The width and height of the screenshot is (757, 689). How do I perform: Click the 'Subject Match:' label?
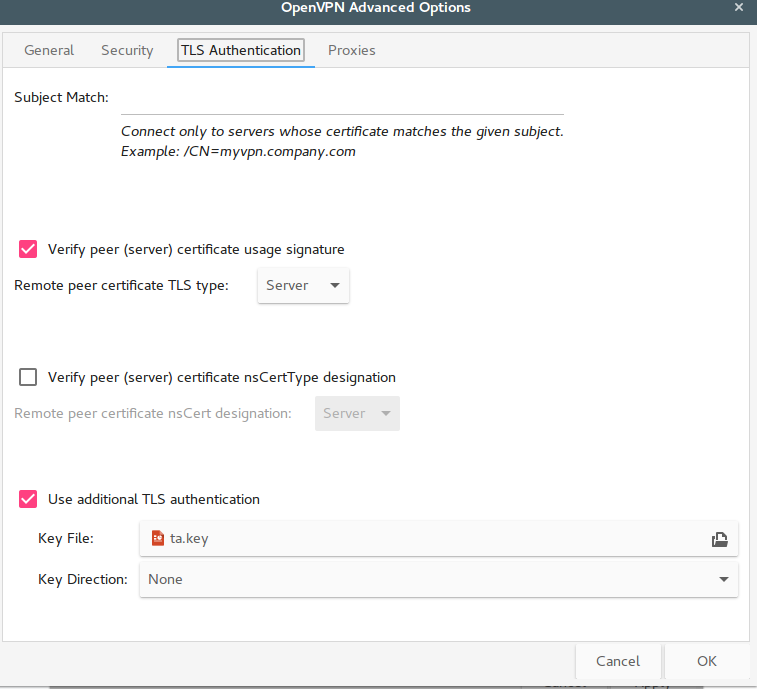[x=61, y=98]
